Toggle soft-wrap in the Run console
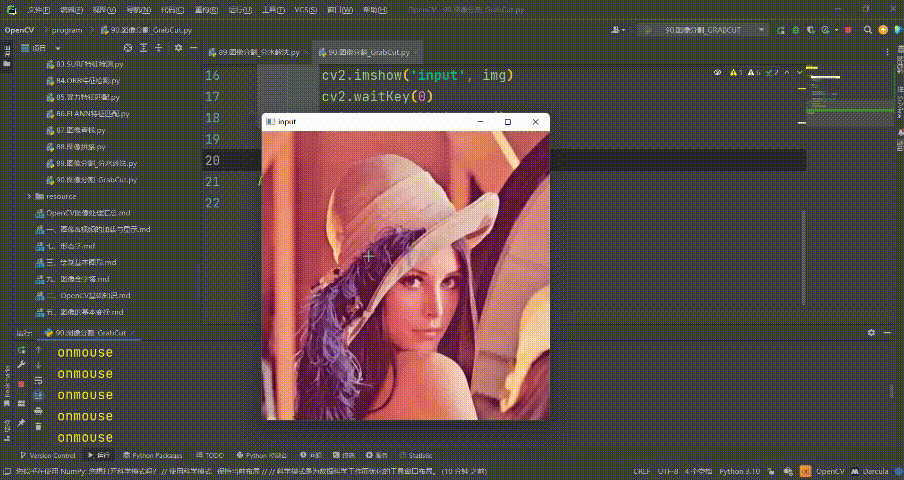The height and width of the screenshot is (480, 904). (39, 380)
